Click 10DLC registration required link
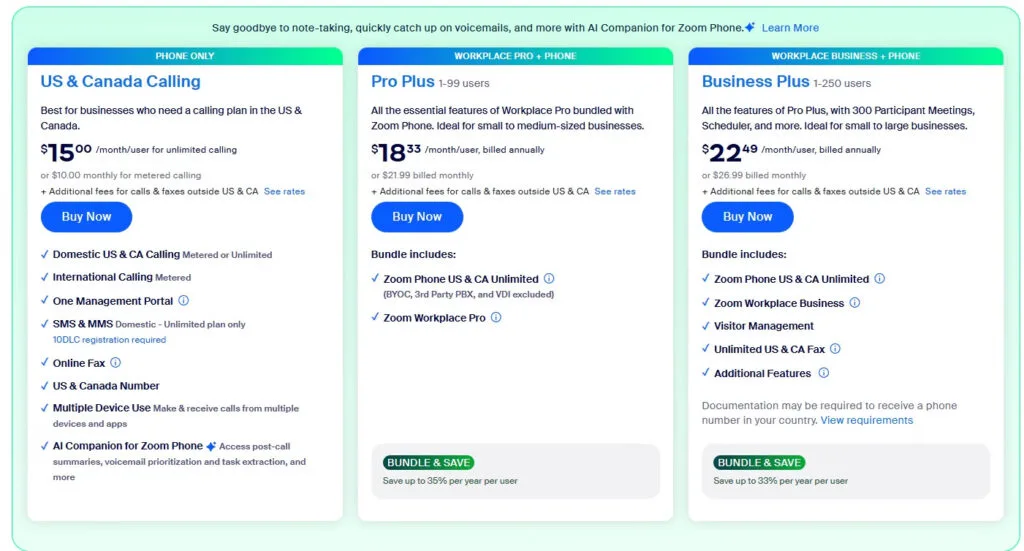 click(109, 340)
